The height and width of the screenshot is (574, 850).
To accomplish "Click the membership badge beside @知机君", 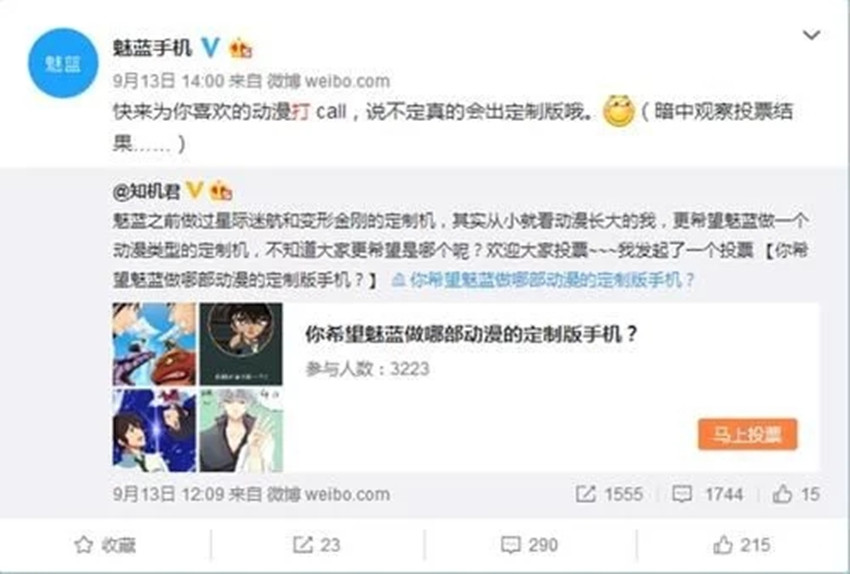I will 221,191.
